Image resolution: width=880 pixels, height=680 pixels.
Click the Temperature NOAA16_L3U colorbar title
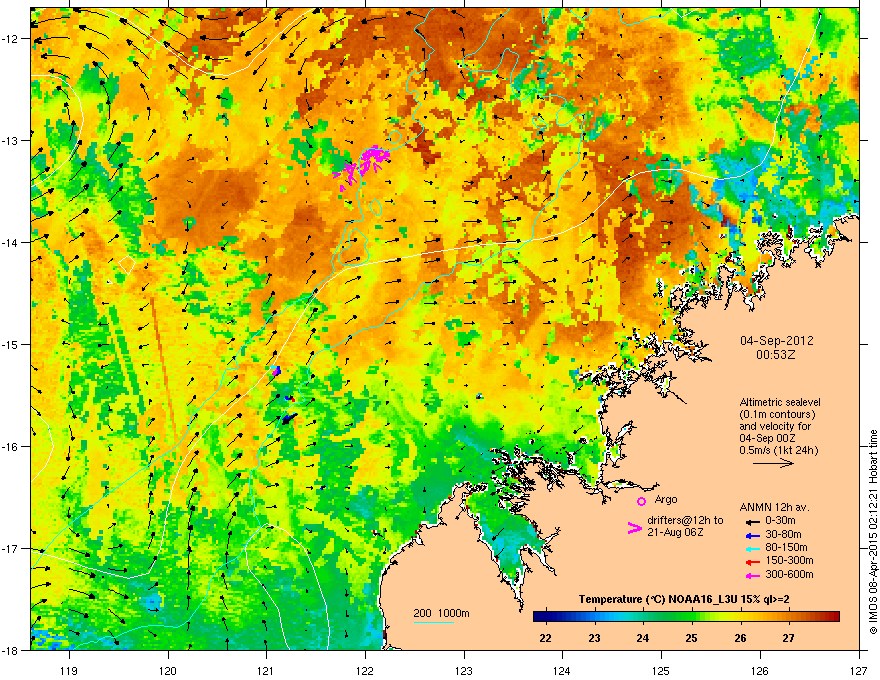684,600
